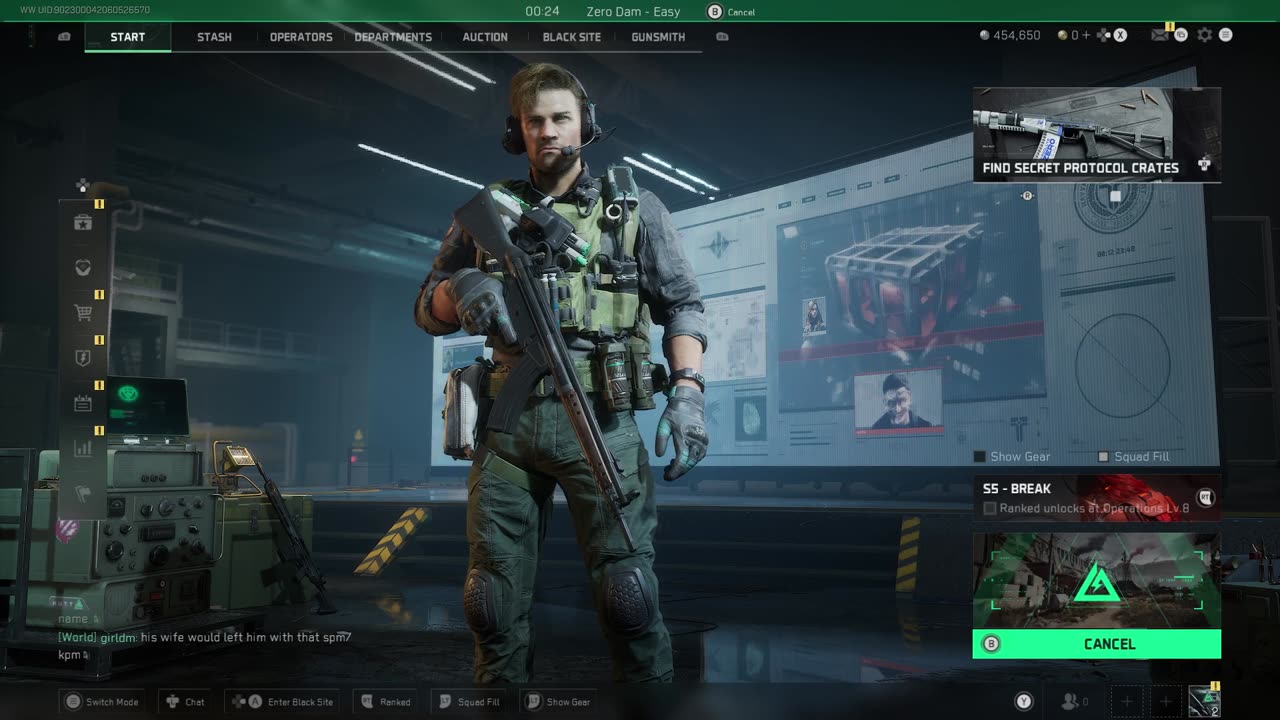
Task: Open the starred briefcase sidebar icon
Action: (83, 223)
